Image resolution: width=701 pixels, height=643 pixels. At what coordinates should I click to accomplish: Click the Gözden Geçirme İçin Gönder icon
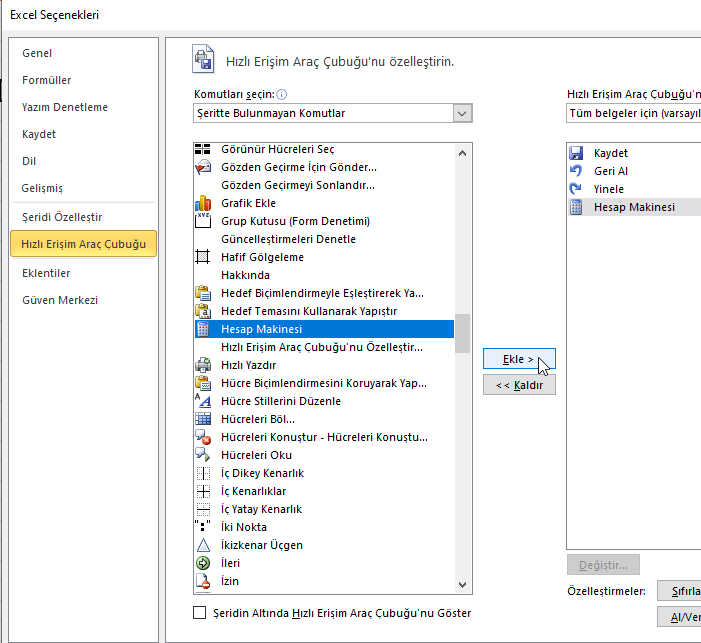pyautogui.click(x=203, y=167)
